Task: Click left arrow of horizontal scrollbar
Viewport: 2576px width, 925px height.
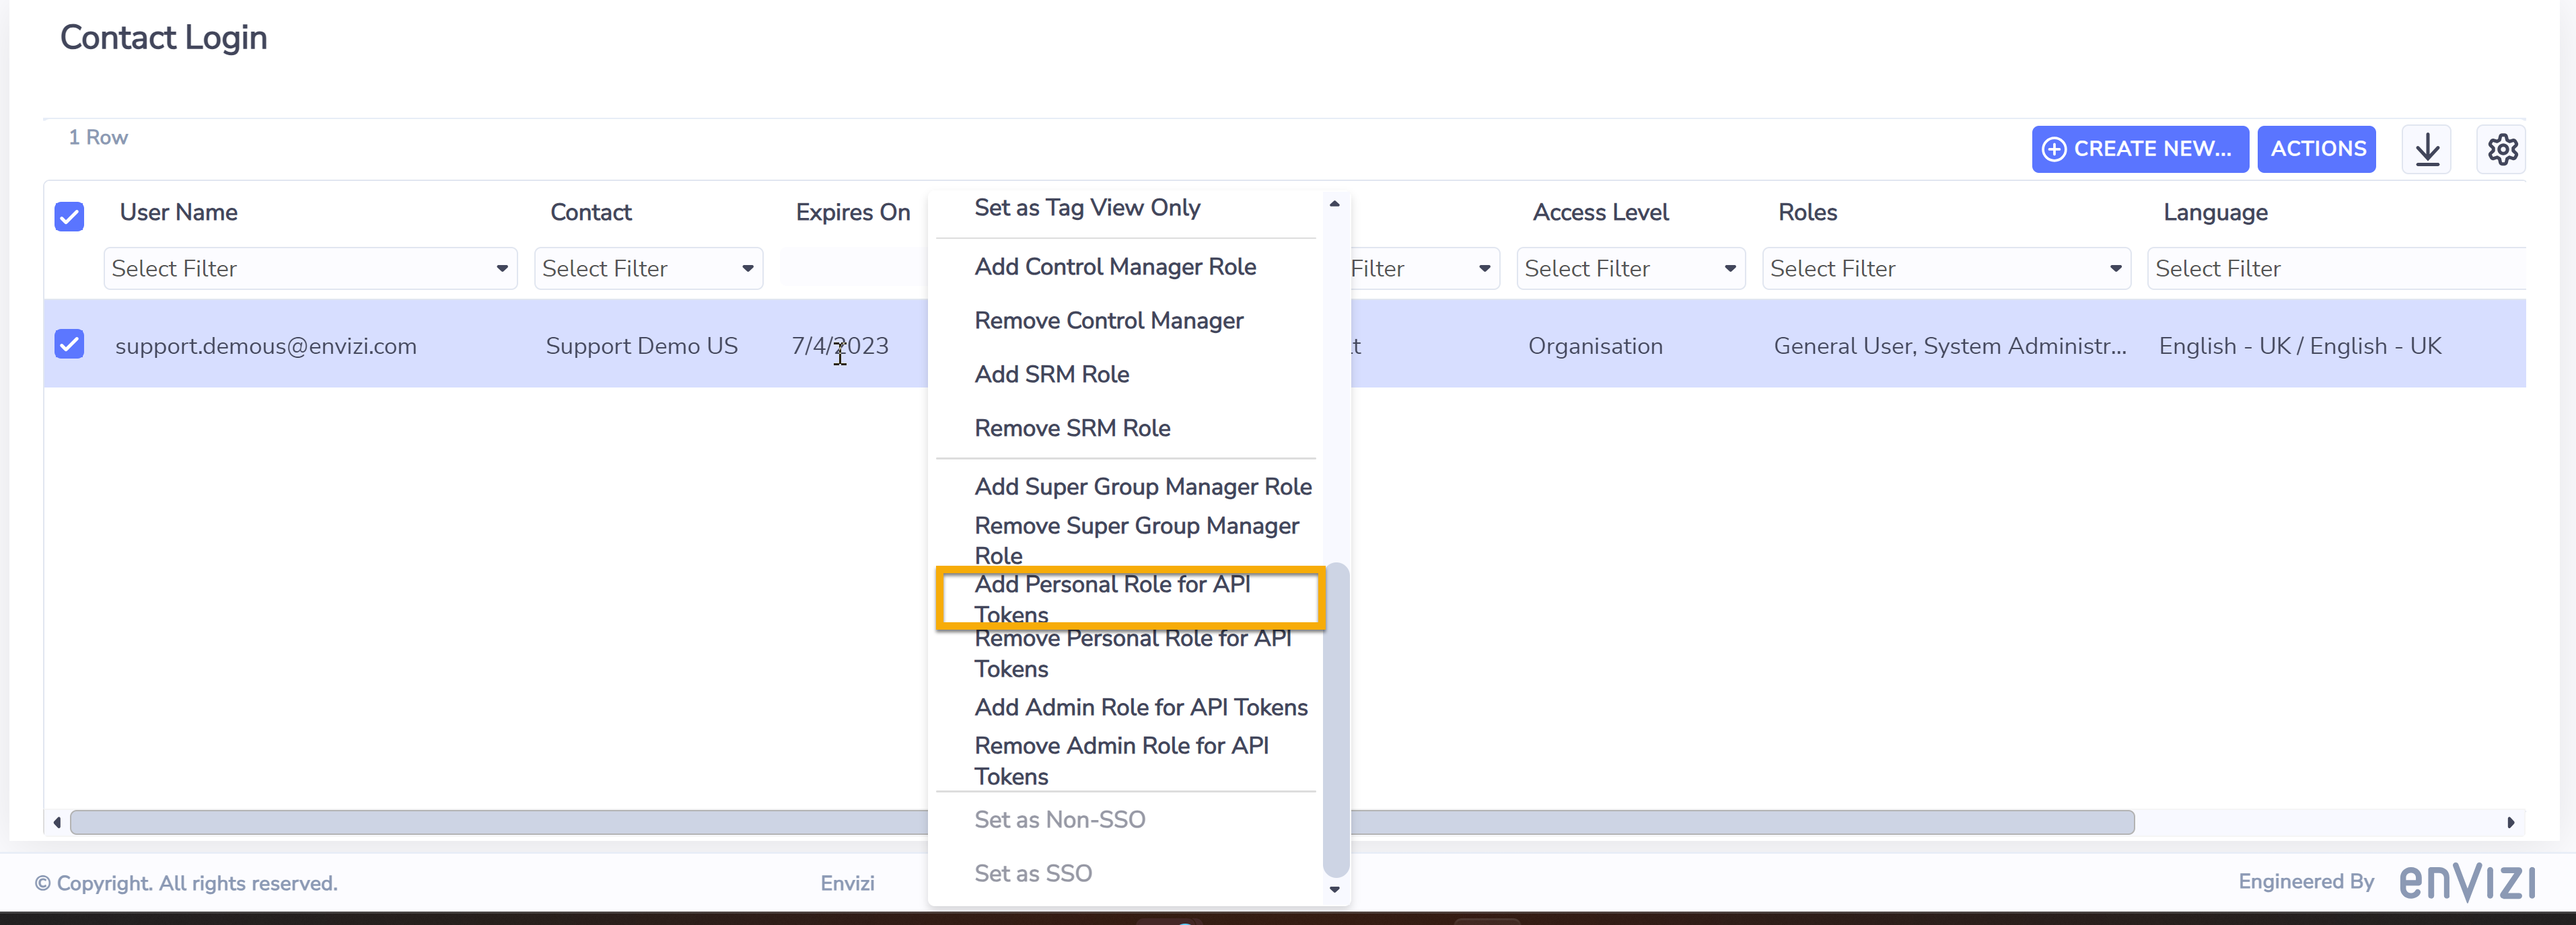Action: point(57,822)
